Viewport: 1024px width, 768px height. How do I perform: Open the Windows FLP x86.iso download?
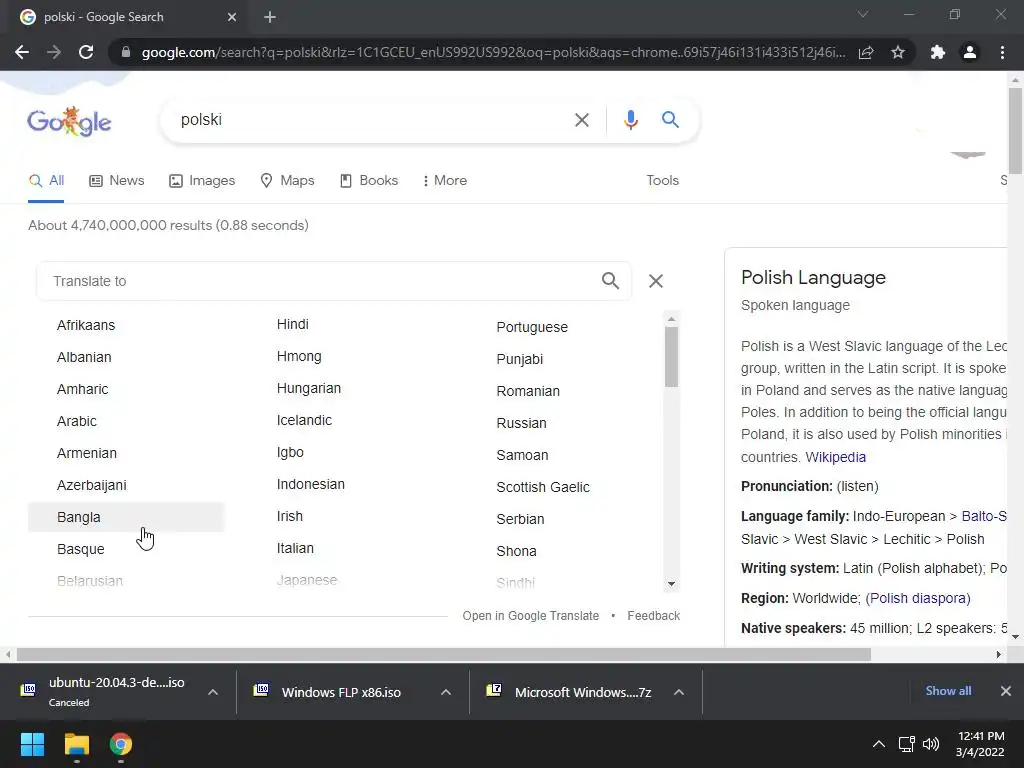(x=341, y=692)
